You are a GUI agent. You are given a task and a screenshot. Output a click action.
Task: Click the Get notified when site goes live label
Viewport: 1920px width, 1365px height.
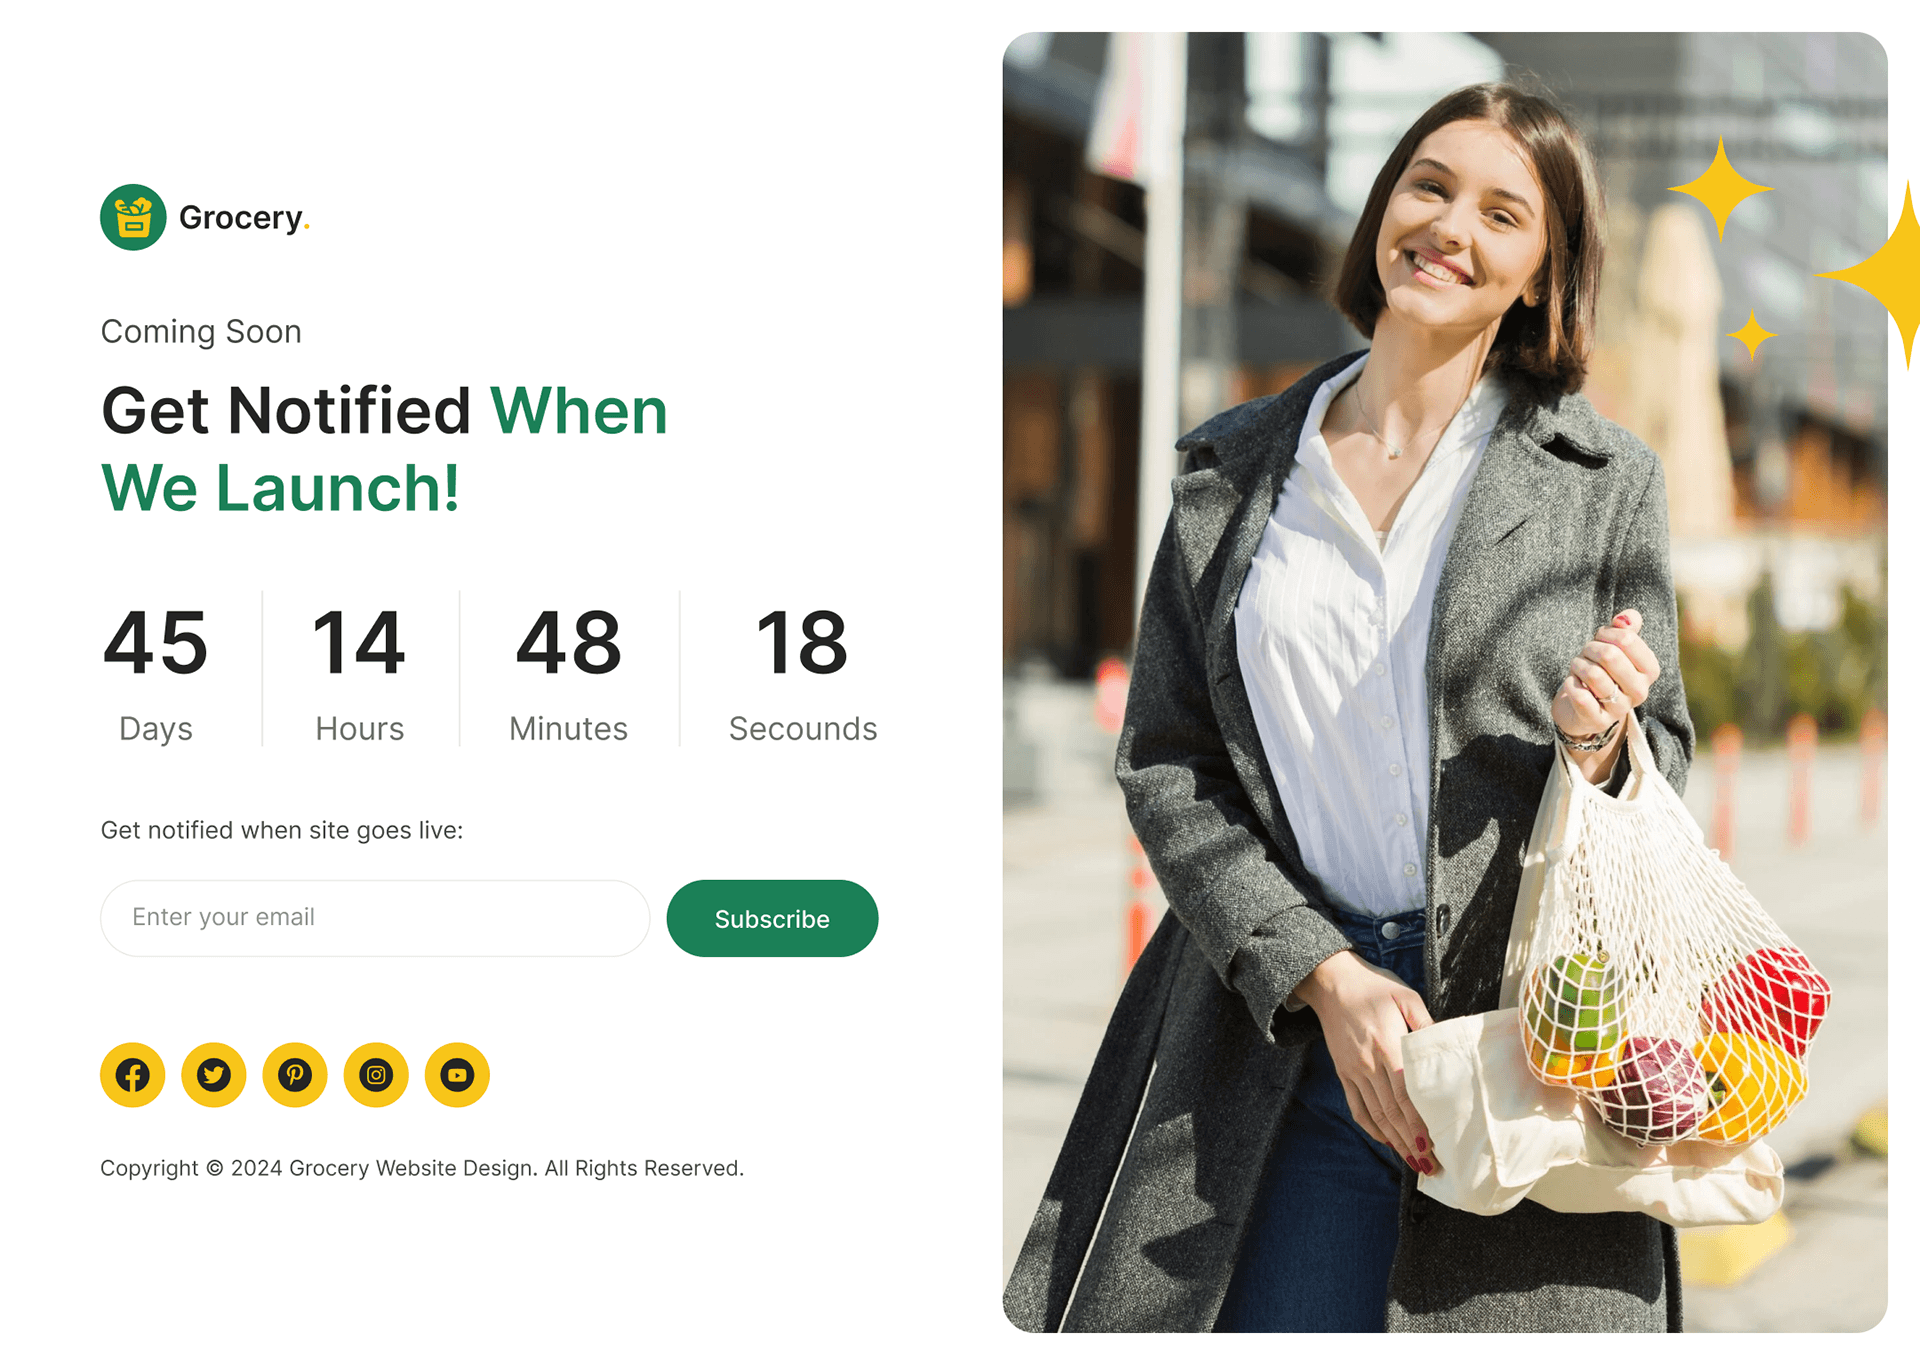(282, 830)
